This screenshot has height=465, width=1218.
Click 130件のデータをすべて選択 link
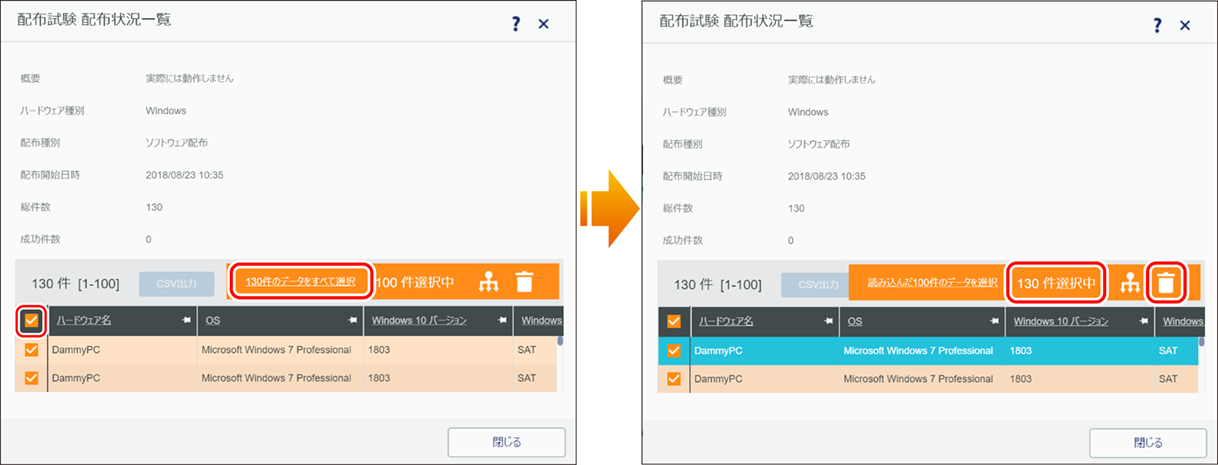tap(301, 282)
